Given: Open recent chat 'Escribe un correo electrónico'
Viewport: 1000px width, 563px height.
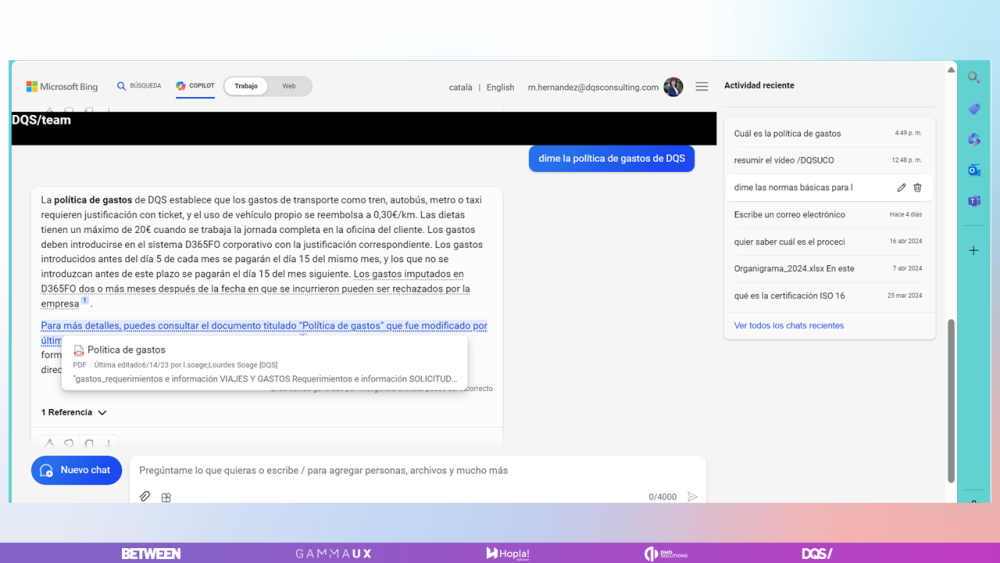Looking at the screenshot, I should click(x=828, y=214).
